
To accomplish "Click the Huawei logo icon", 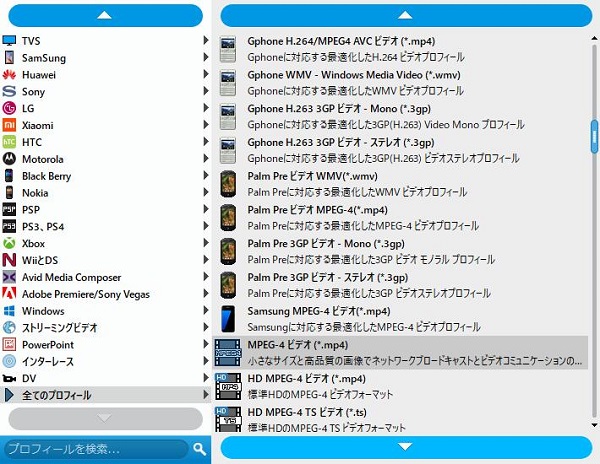I will 9,75.
